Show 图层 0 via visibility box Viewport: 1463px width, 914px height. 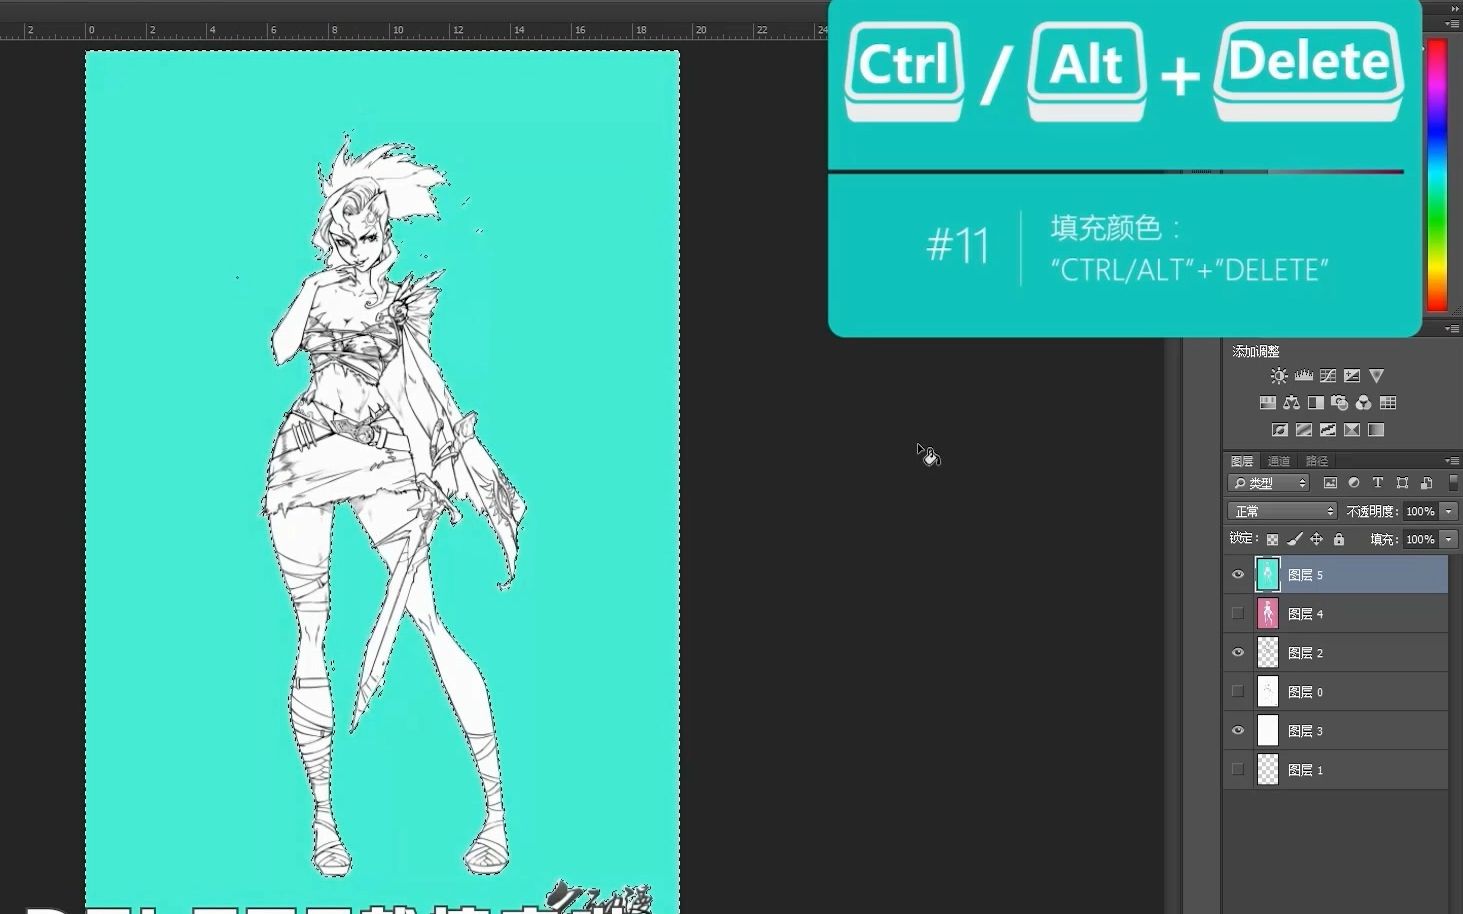click(x=1238, y=691)
